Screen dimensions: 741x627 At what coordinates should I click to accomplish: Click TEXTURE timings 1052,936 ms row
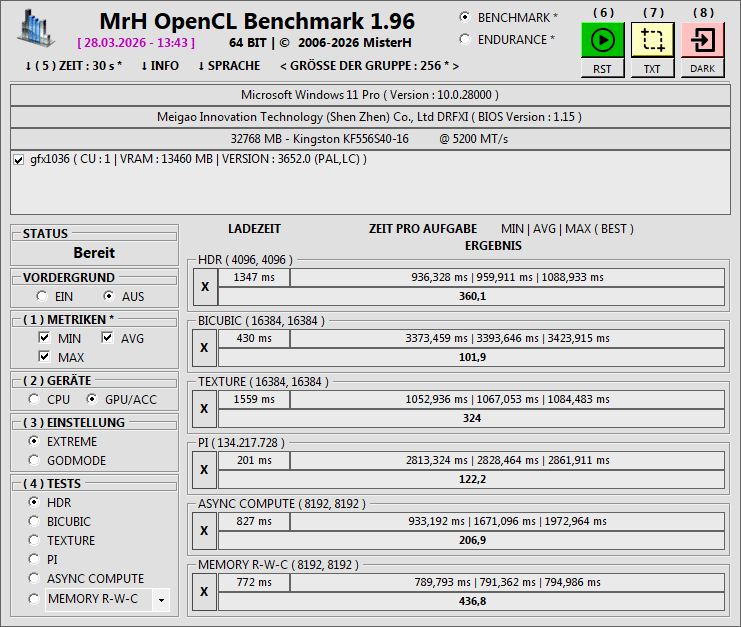pyautogui.click(x=508, y=399)
